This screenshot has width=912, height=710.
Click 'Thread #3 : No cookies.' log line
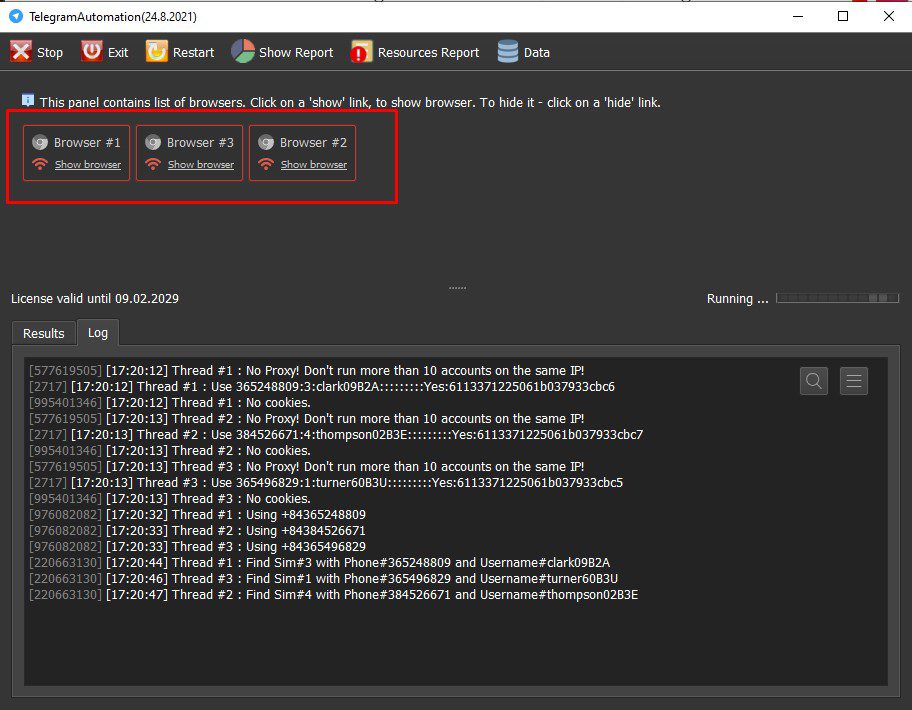(170, 498)
